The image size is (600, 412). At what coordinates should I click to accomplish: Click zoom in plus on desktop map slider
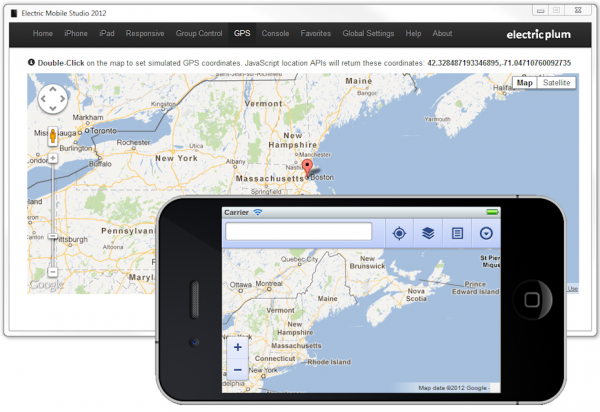(x=53, y=157)
